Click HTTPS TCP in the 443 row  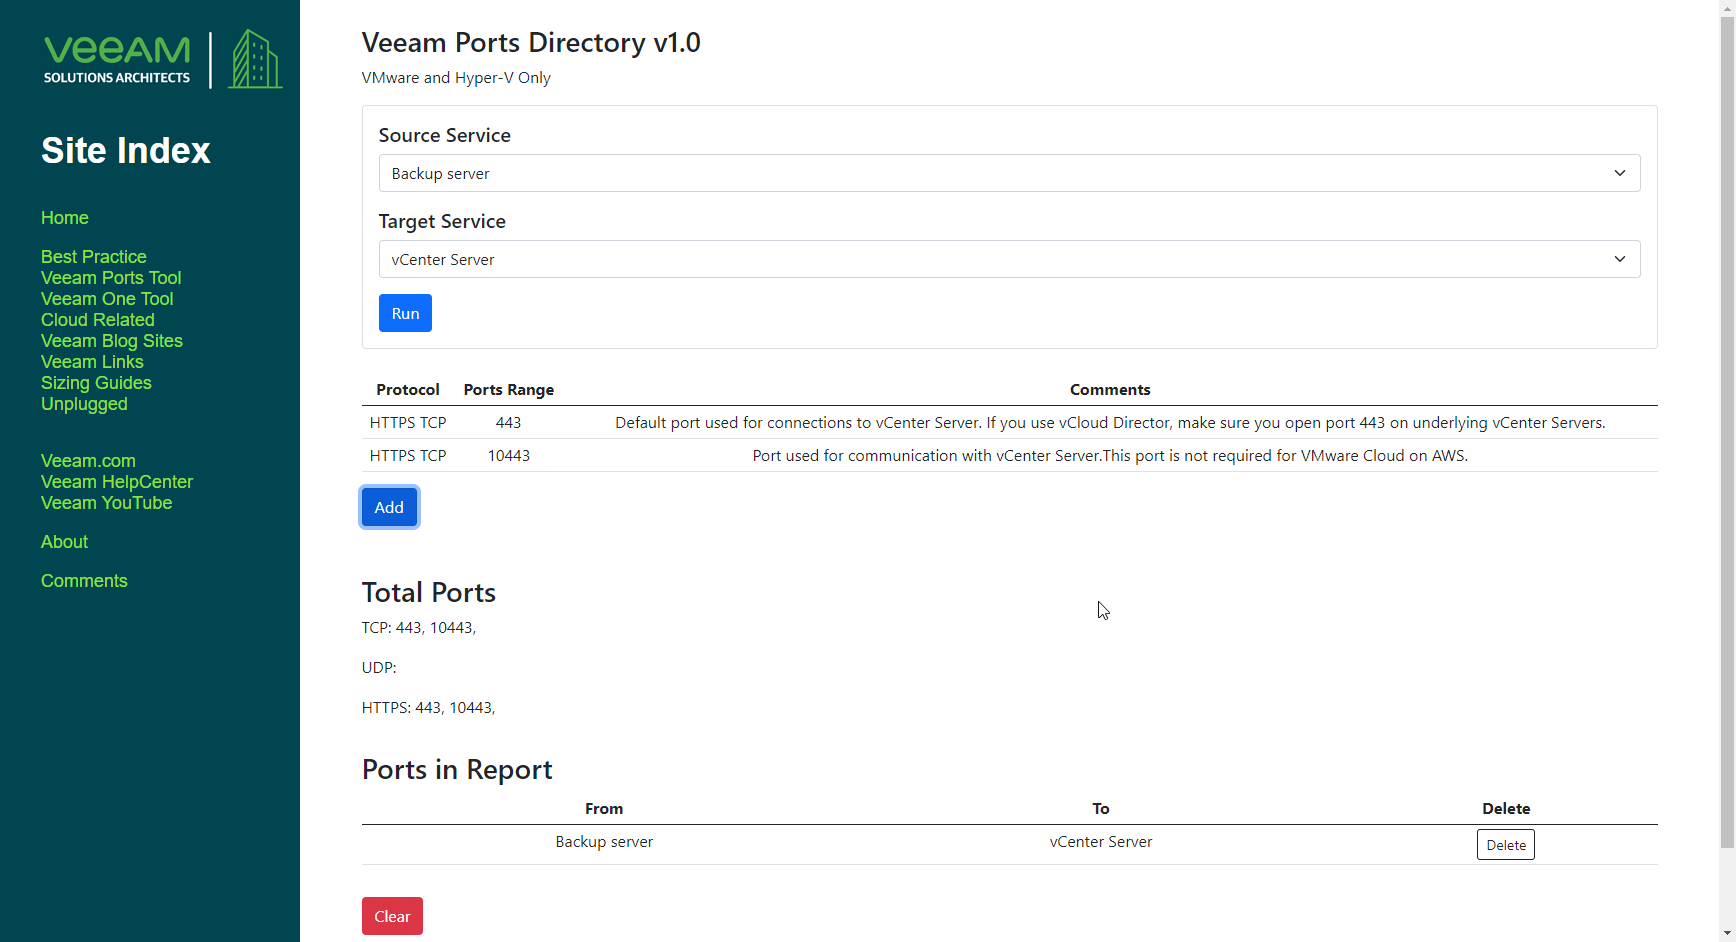click(x=408, y=423)
